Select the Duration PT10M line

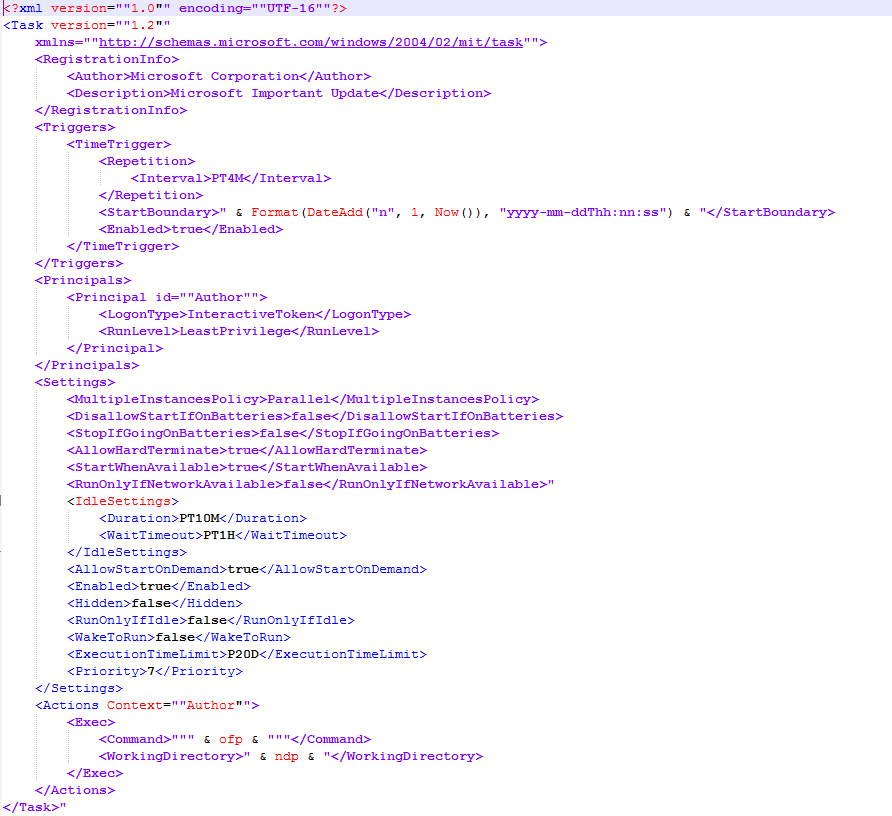(203, 519)
